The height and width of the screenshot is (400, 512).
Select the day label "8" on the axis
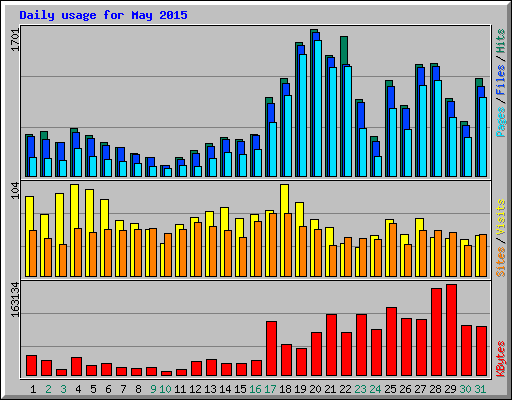(138, 389)
